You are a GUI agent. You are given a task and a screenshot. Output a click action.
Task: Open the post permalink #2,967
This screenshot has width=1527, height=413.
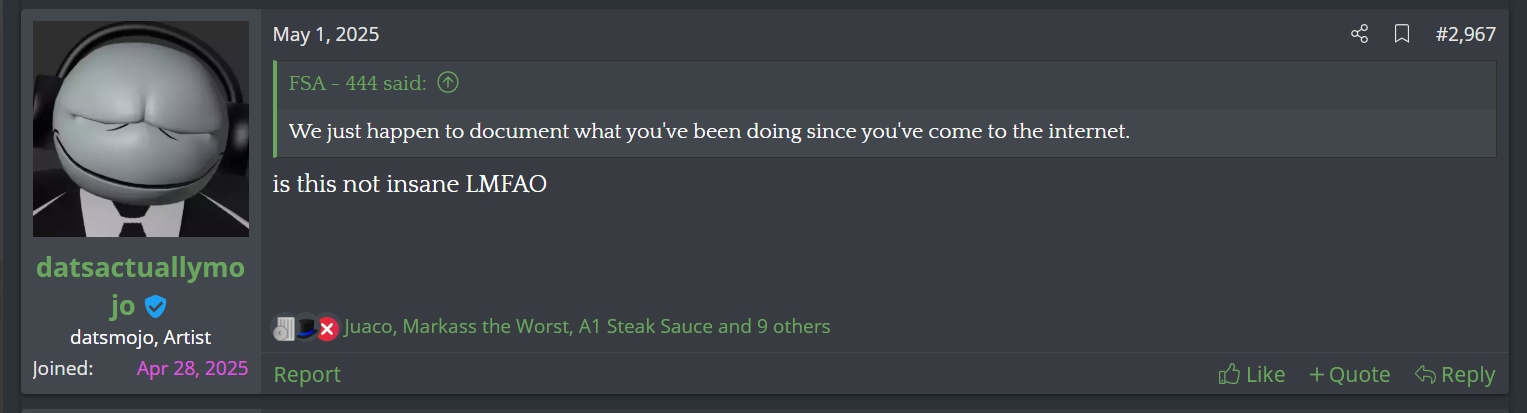pyautogui.click(x=1465, y=35)
